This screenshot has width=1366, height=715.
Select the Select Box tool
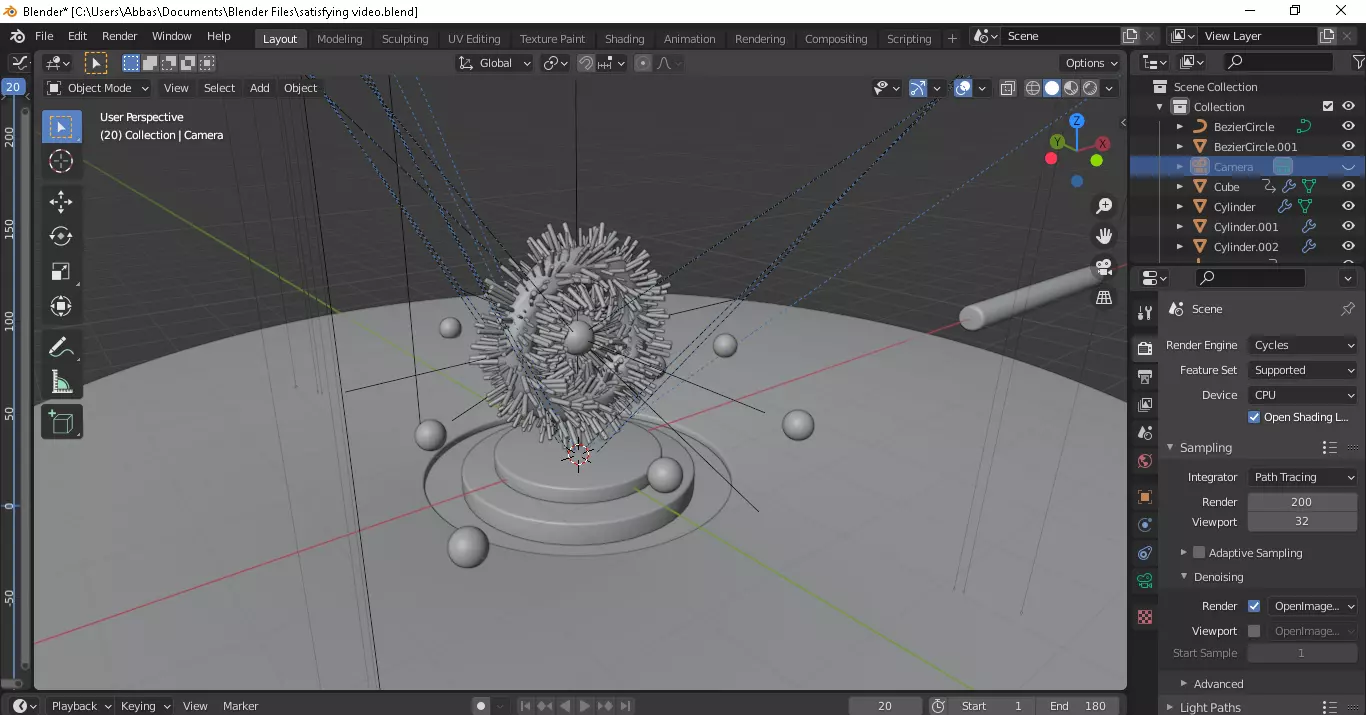pyautogui.click(x=61, y=127)
